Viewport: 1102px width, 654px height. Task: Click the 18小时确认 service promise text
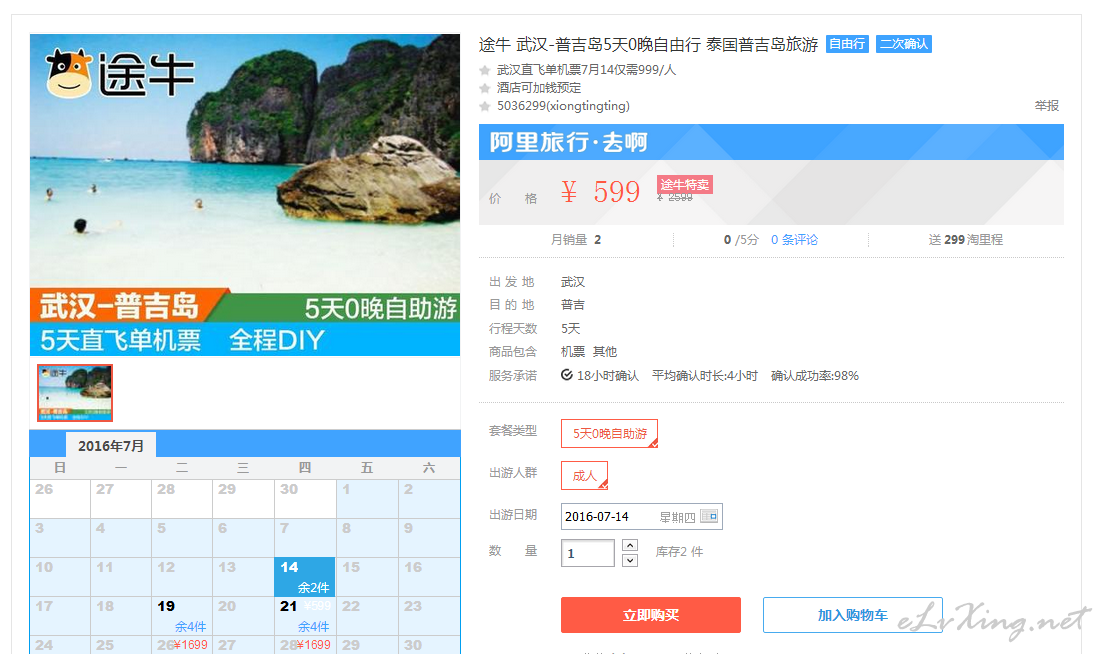click(x=608, y=376)
